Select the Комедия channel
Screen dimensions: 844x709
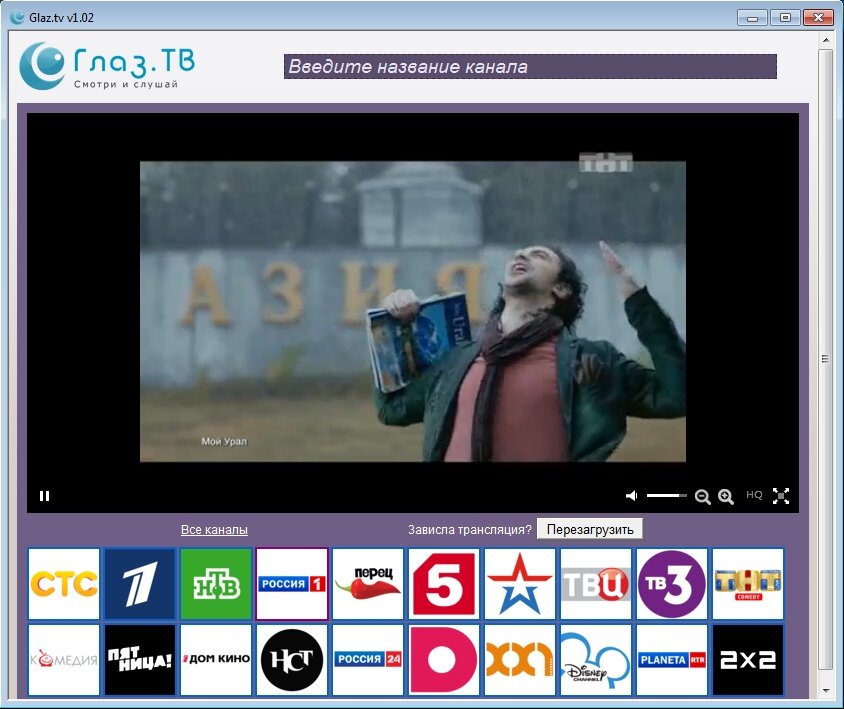[64, 660]
